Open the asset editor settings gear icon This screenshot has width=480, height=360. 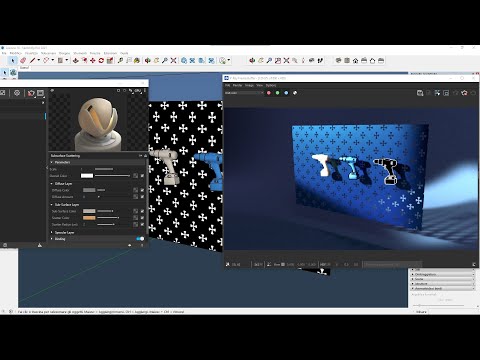[17, 93]
